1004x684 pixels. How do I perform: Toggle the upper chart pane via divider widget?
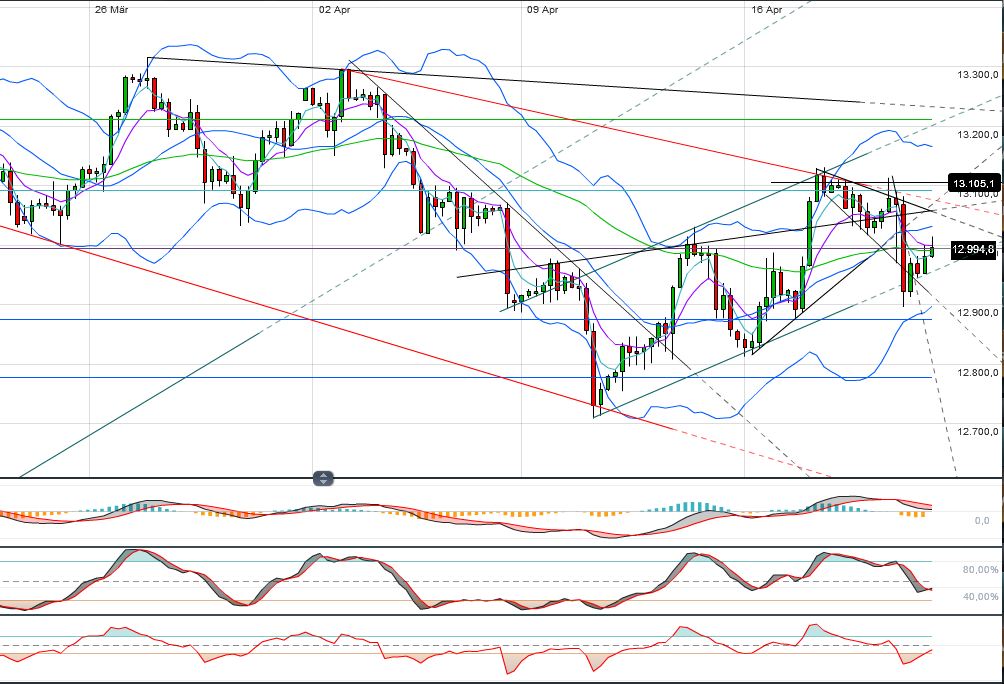(x=323, y=478)
